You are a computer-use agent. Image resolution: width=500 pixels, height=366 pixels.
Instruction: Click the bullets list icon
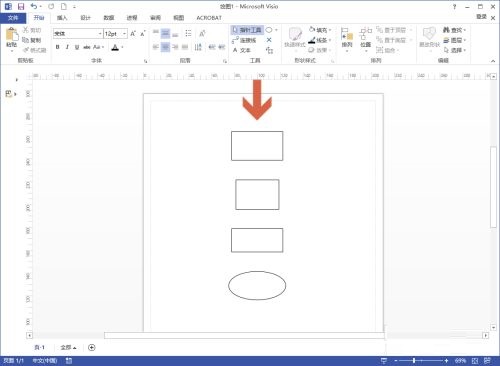(188, 33)
